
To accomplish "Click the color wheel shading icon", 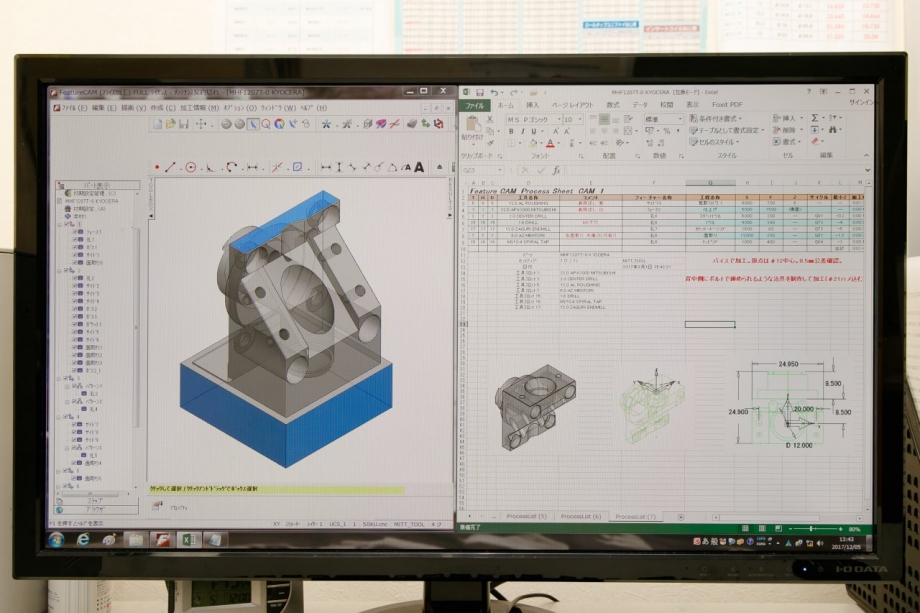I will coord(279,124).
